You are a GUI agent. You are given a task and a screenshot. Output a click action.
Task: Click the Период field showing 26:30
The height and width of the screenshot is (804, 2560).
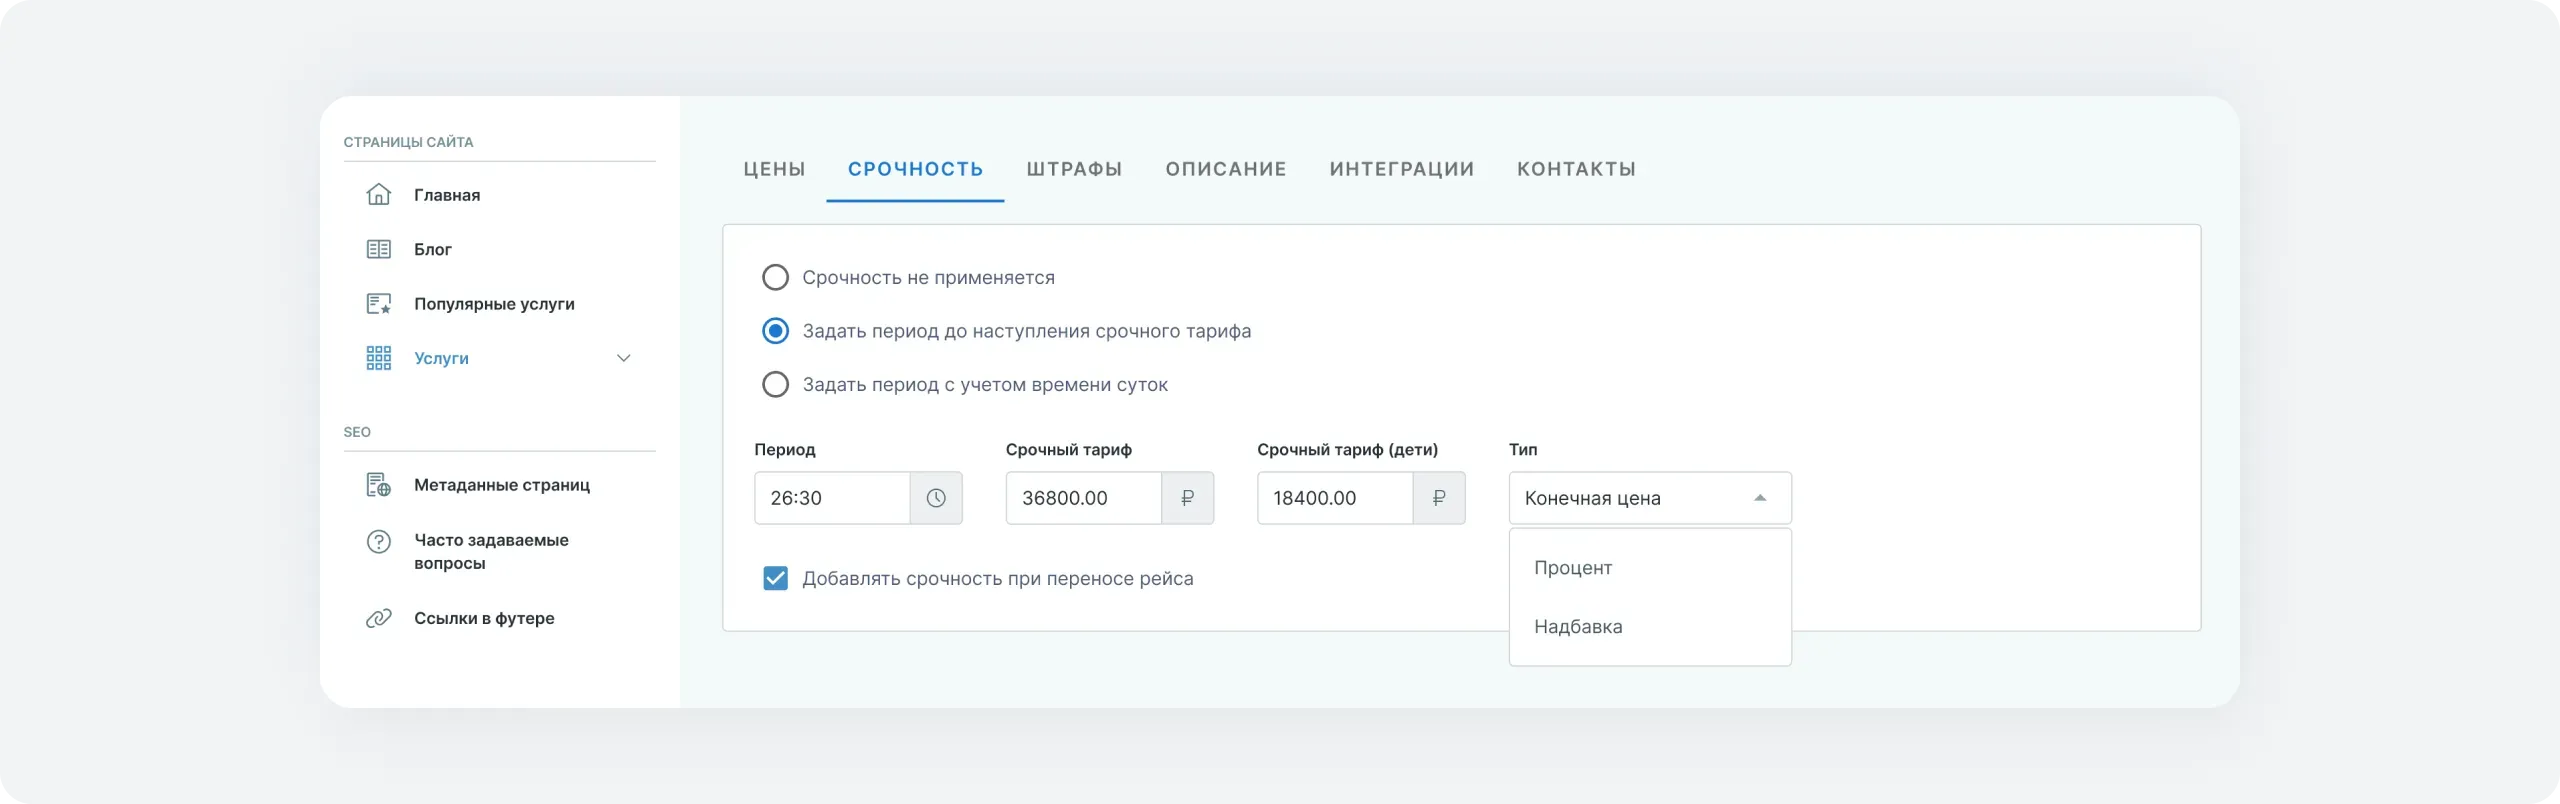[832, 498]
